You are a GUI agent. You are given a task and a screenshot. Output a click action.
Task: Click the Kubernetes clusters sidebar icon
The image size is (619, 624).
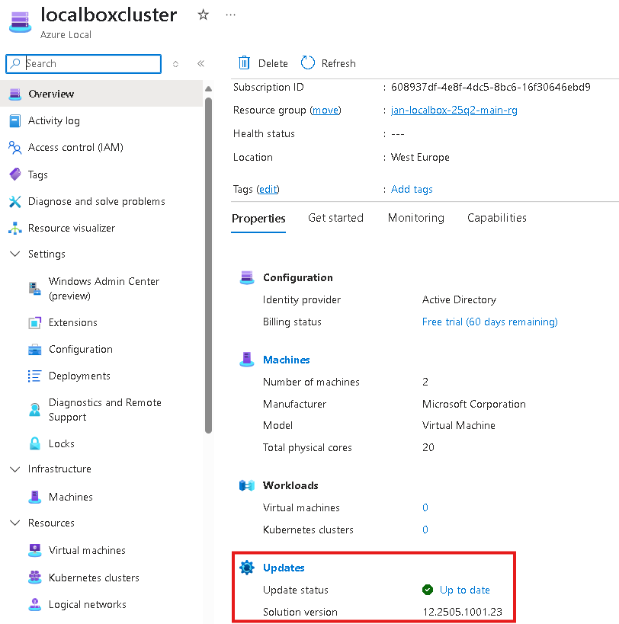tap(35, 577)
